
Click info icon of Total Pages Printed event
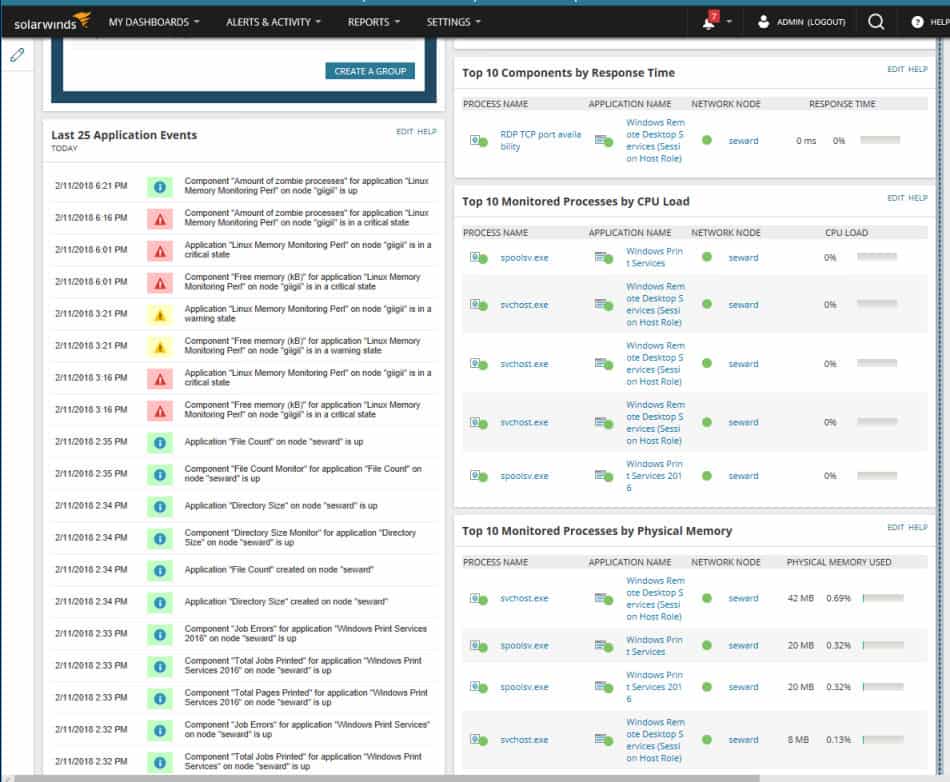160,698
